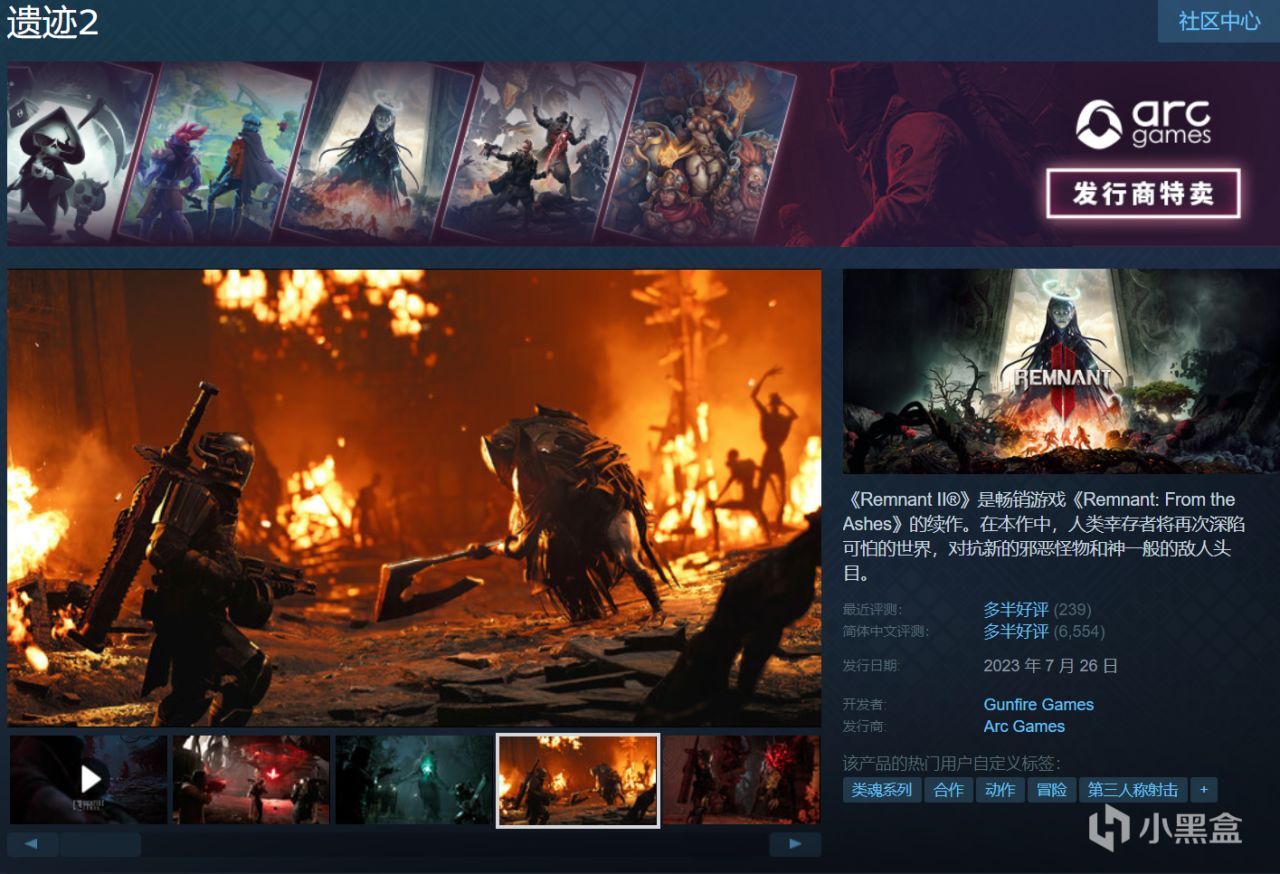
Task: Advance the screenshot strip with the right arrow
Action: (795, 845)
